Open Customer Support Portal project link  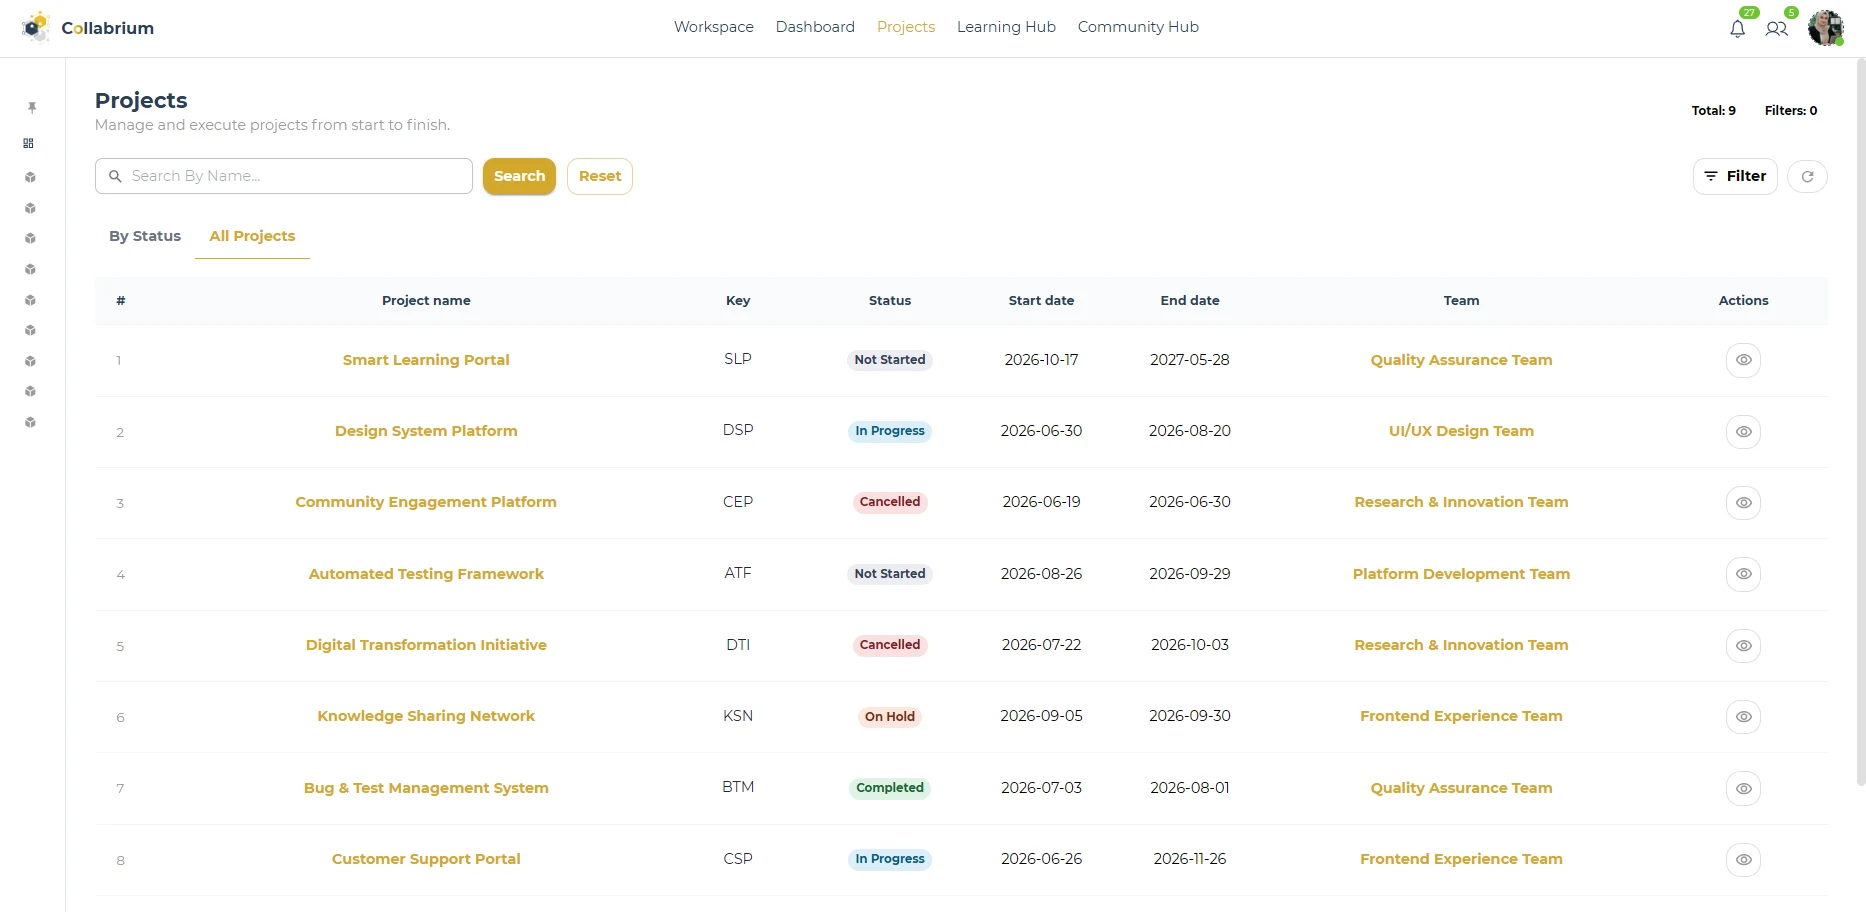click(x=426, y=859)
